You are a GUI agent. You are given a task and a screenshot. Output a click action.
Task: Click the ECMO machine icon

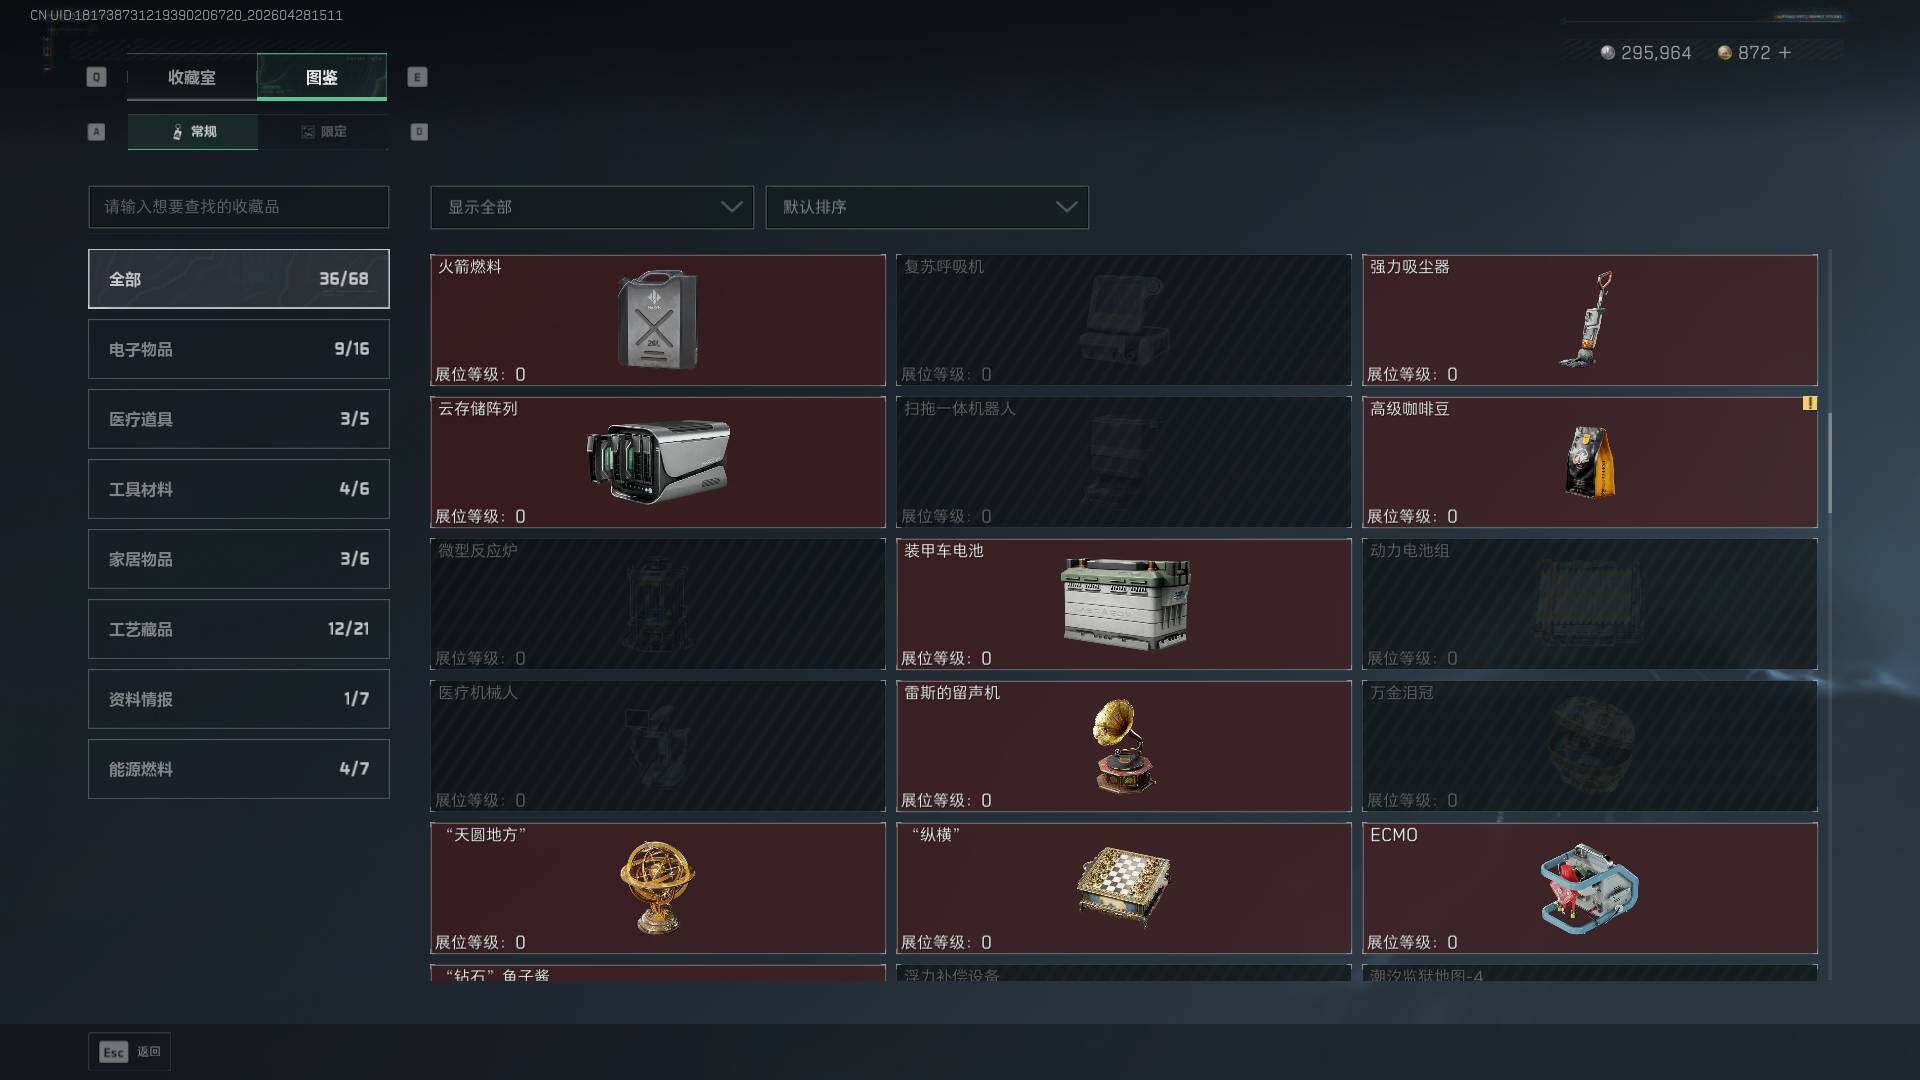(x=1589, y=888)
